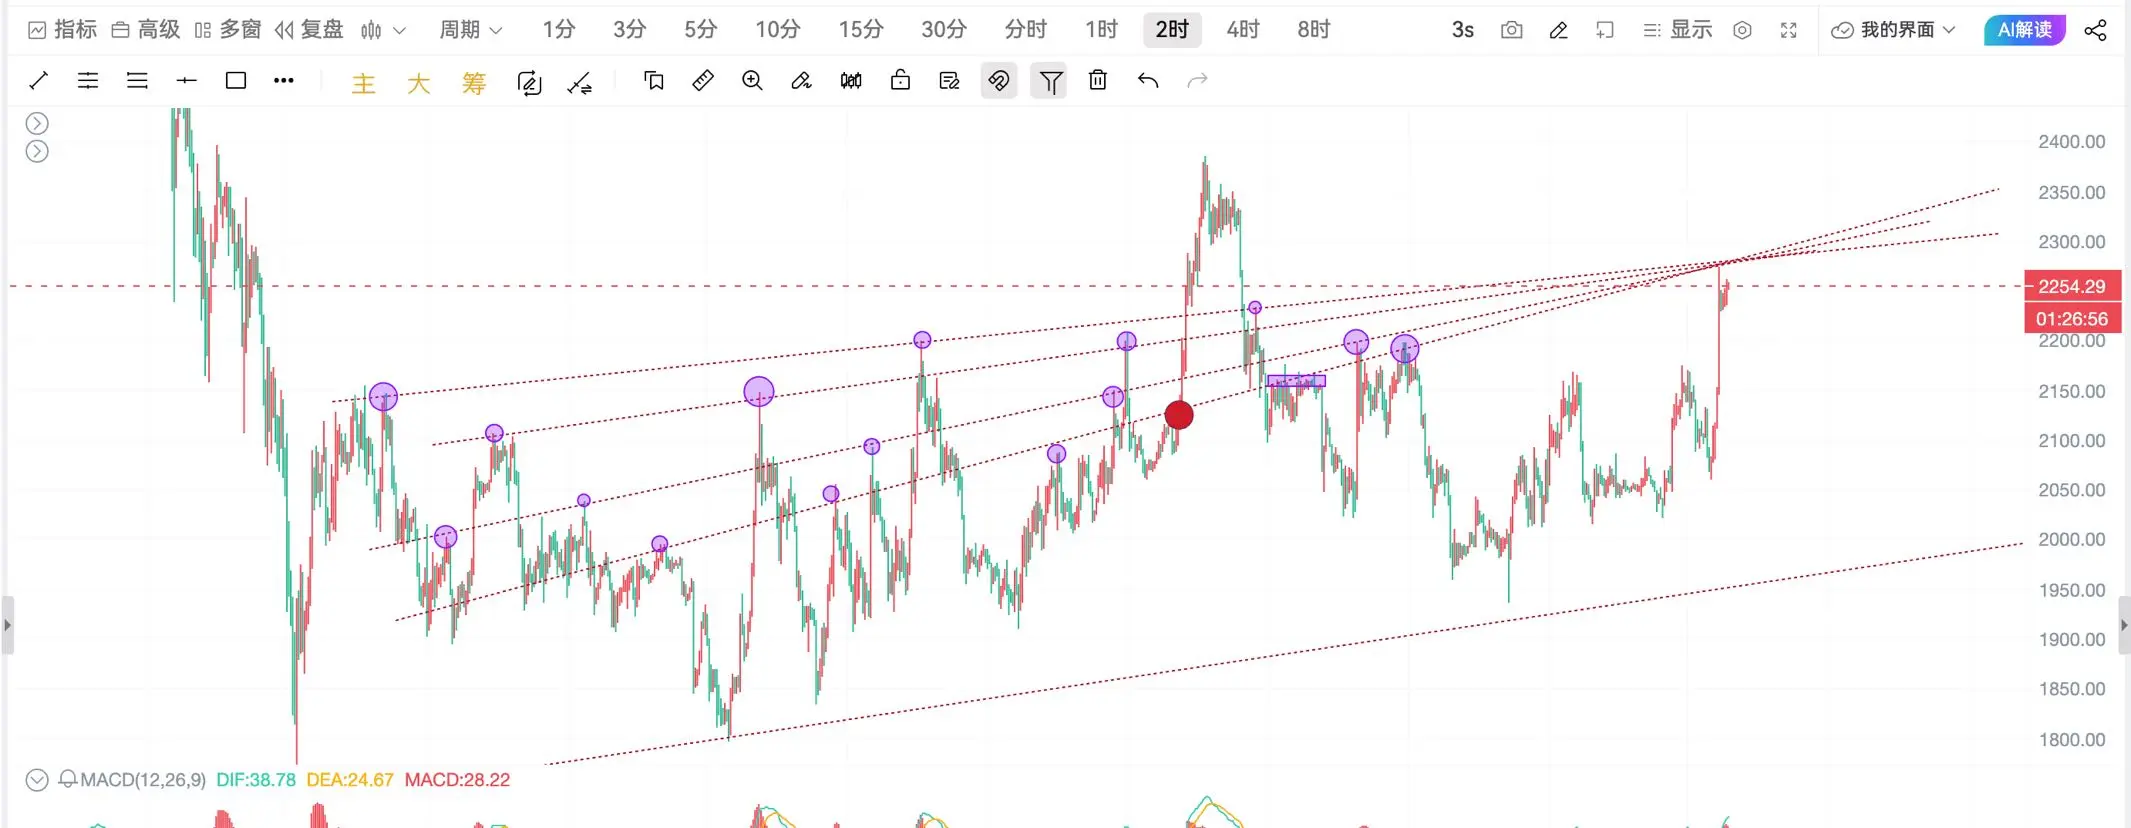This screenshot has height=828, width=2131.
Task: Take a chart snapshot with camera icon
Action: 1512,30
